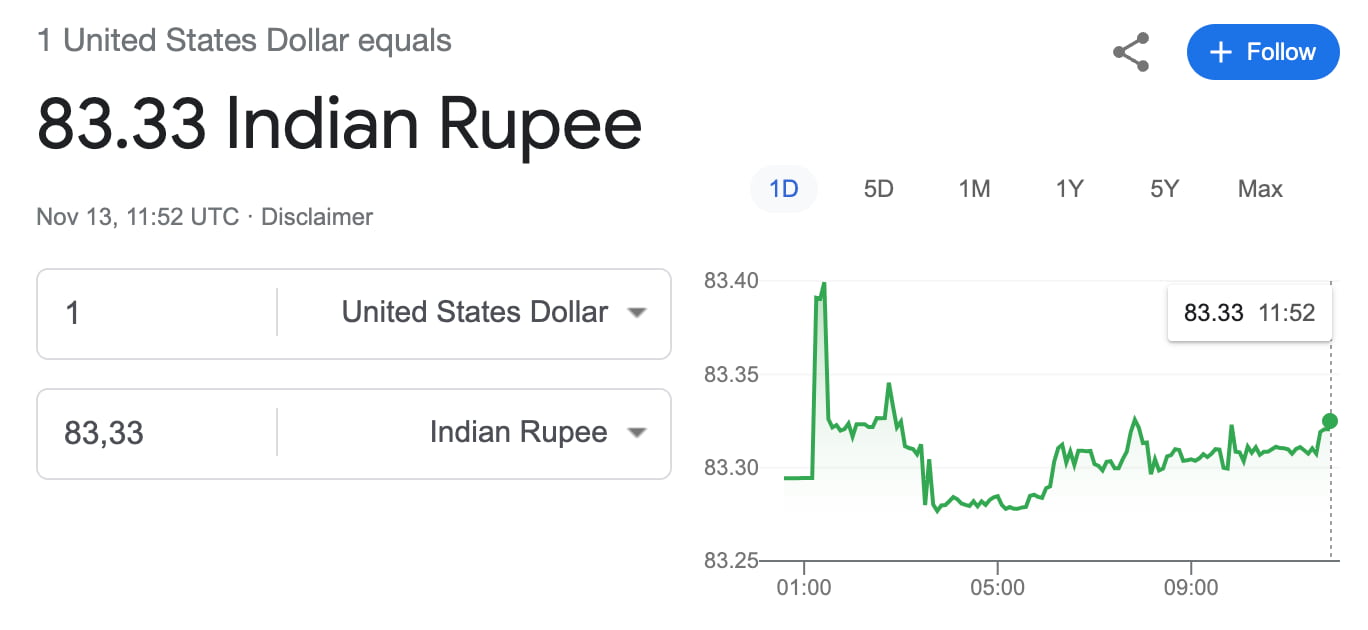Switch to the 5D chart range
This screenshot has height=630, width=1368.
[878, 189]
